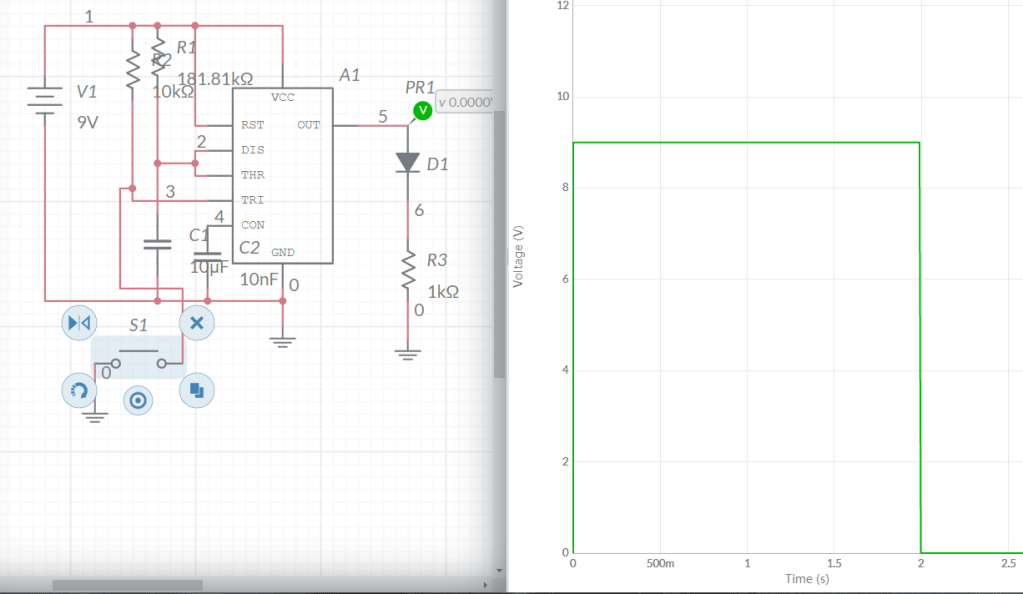Click the flip horizontally icon near S1
The height and width of the screenshot is (594, 1023).
(78, 322)
